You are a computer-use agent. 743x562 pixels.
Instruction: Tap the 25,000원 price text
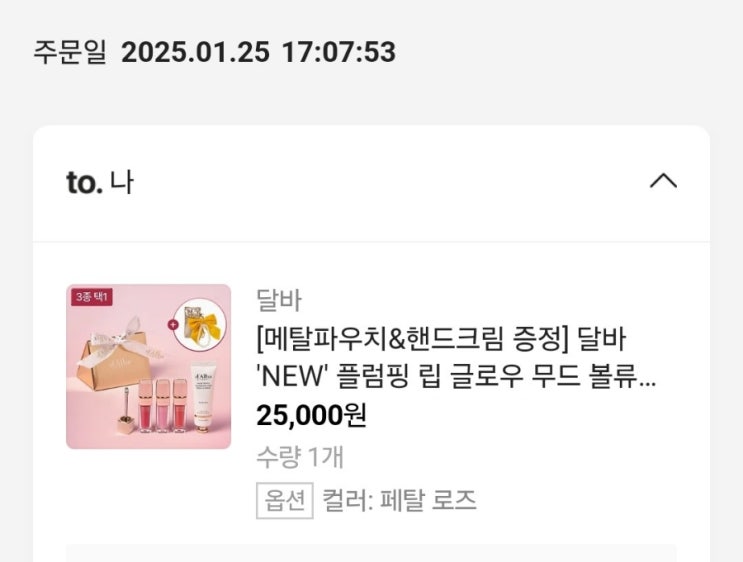point(311,415)
